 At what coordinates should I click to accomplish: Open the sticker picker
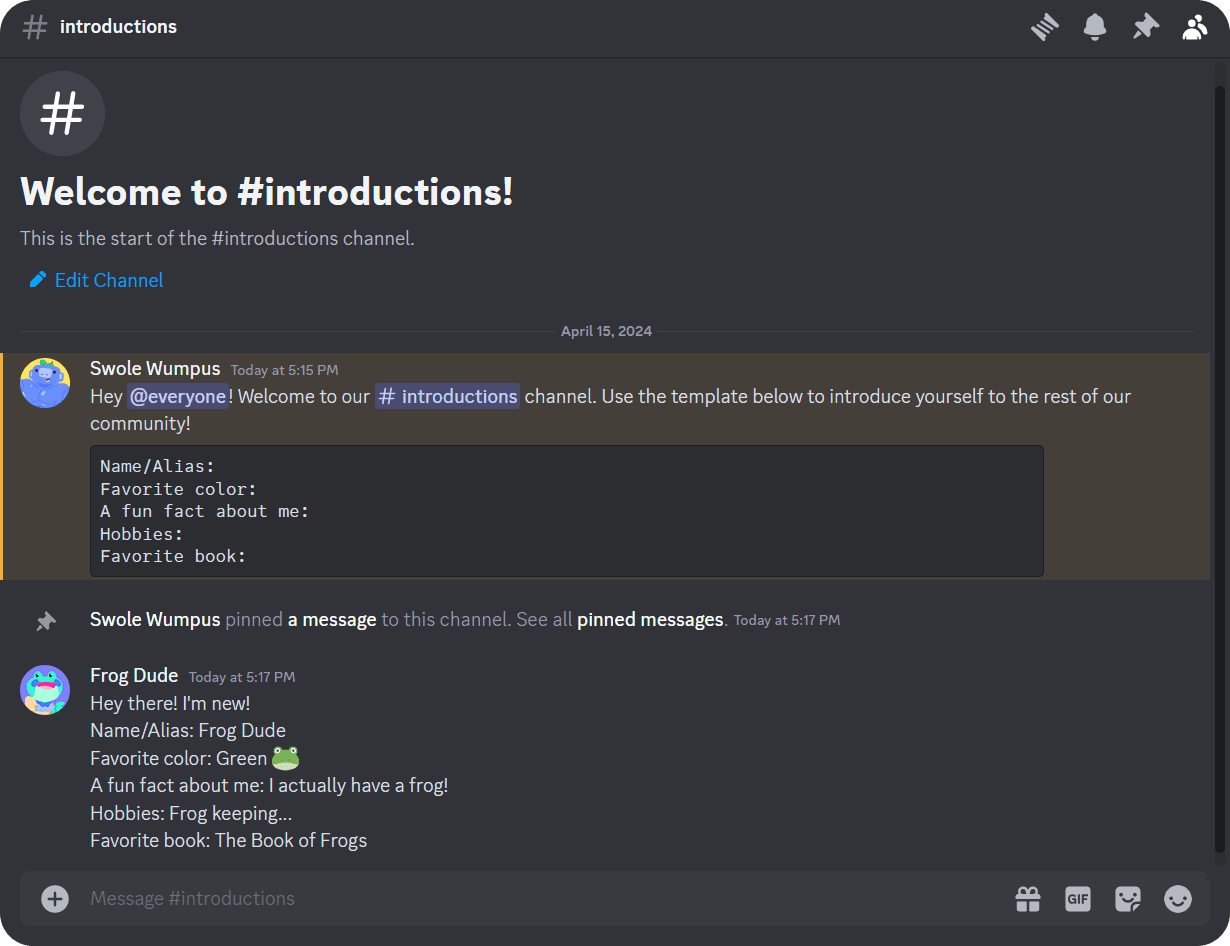[1128, 898]
